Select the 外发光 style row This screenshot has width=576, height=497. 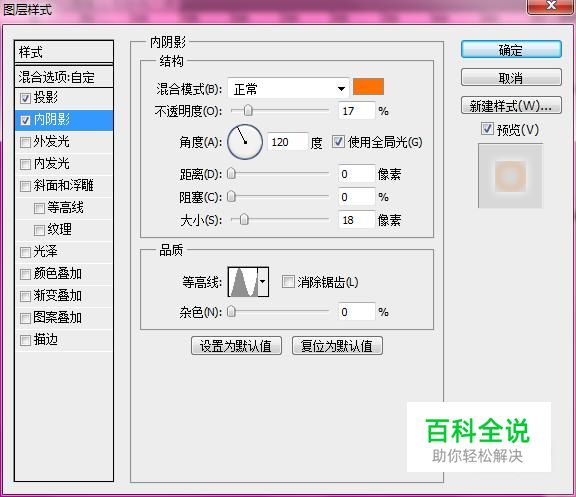(64, 142)
